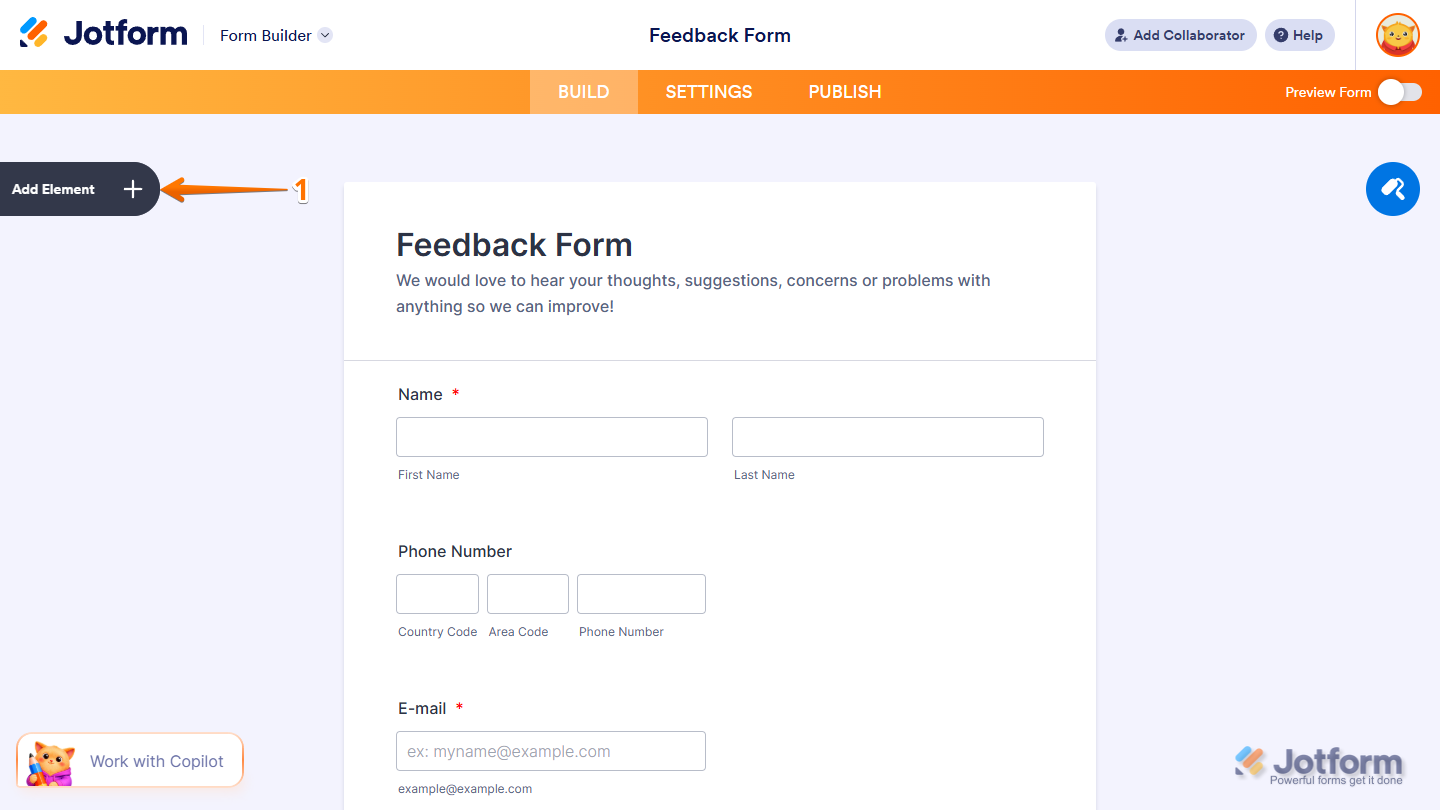Screen dimensions: 1440x810
Task: Open the Help menu
Action: [x=1299, y=35]
